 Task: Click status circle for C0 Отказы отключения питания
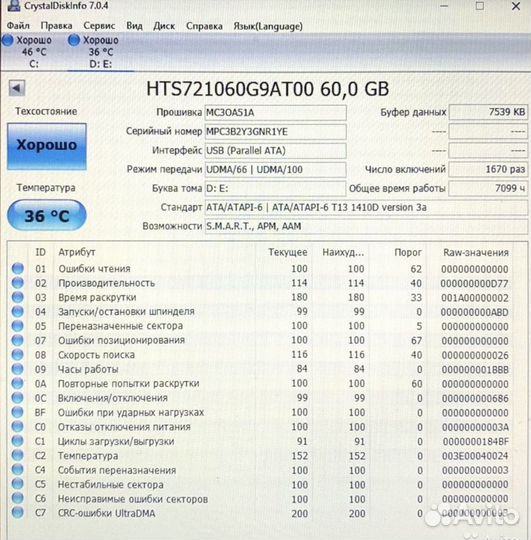[x=18, y=427]
